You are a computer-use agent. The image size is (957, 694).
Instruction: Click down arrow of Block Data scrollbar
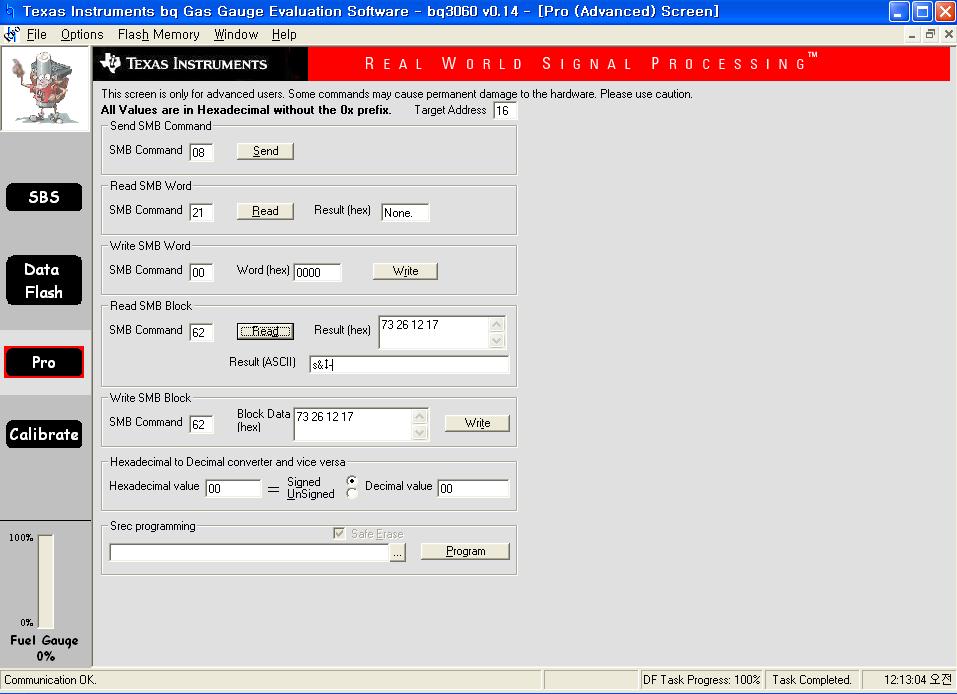[420, 432]
